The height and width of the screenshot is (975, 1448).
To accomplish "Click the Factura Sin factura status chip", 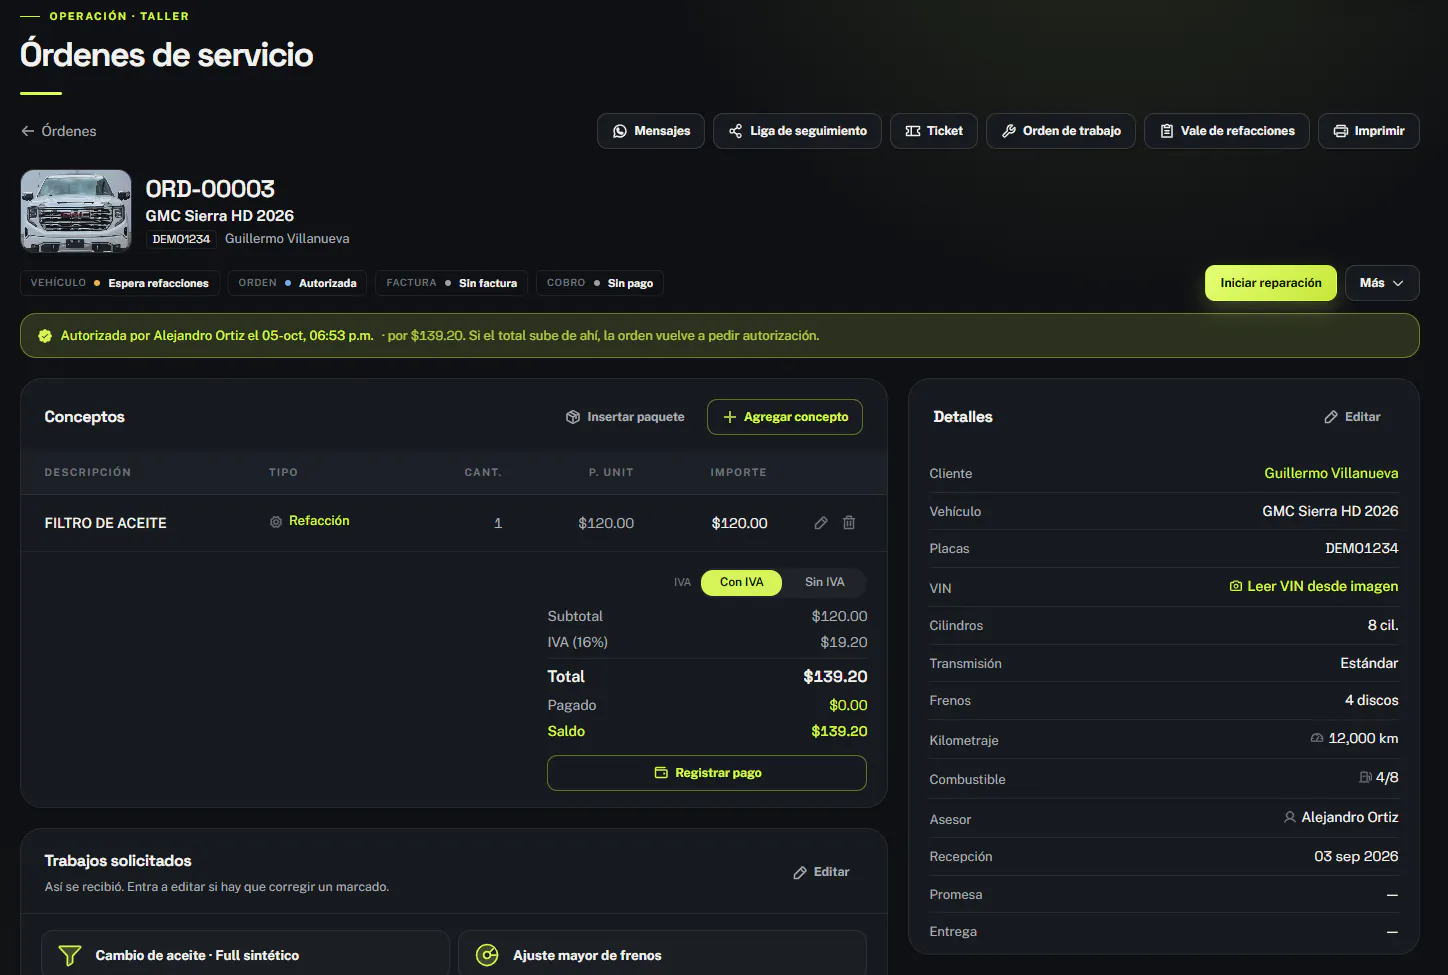I will 452,283.
